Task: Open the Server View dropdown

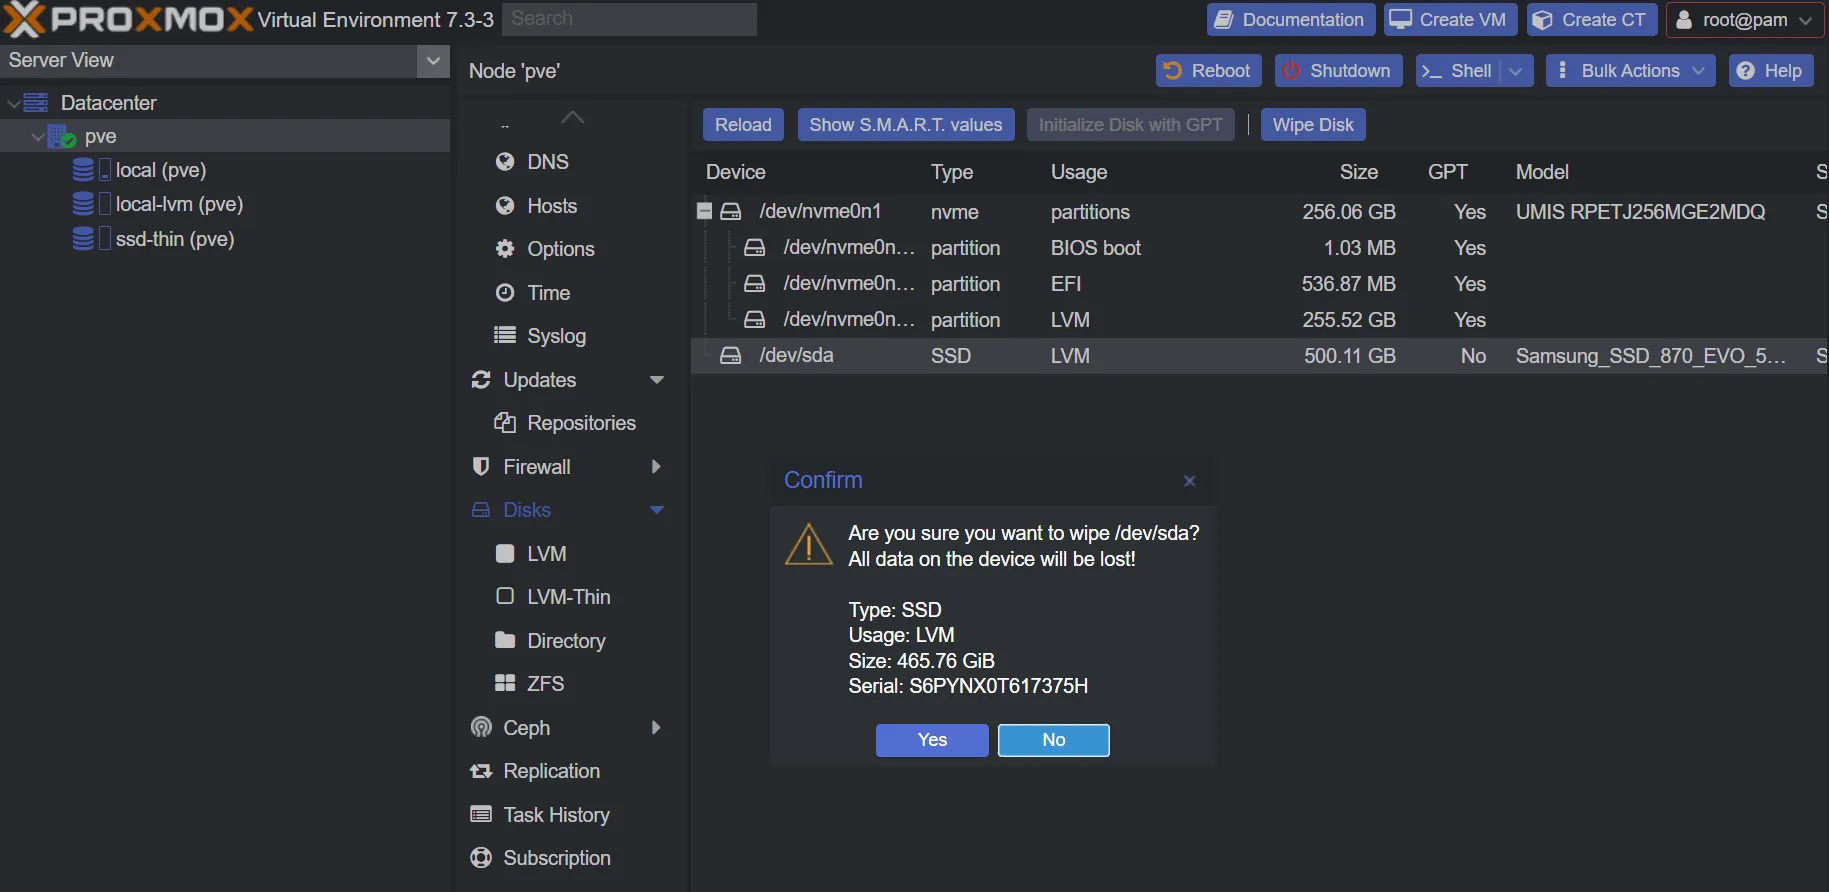Action: [x=432, y=61]
